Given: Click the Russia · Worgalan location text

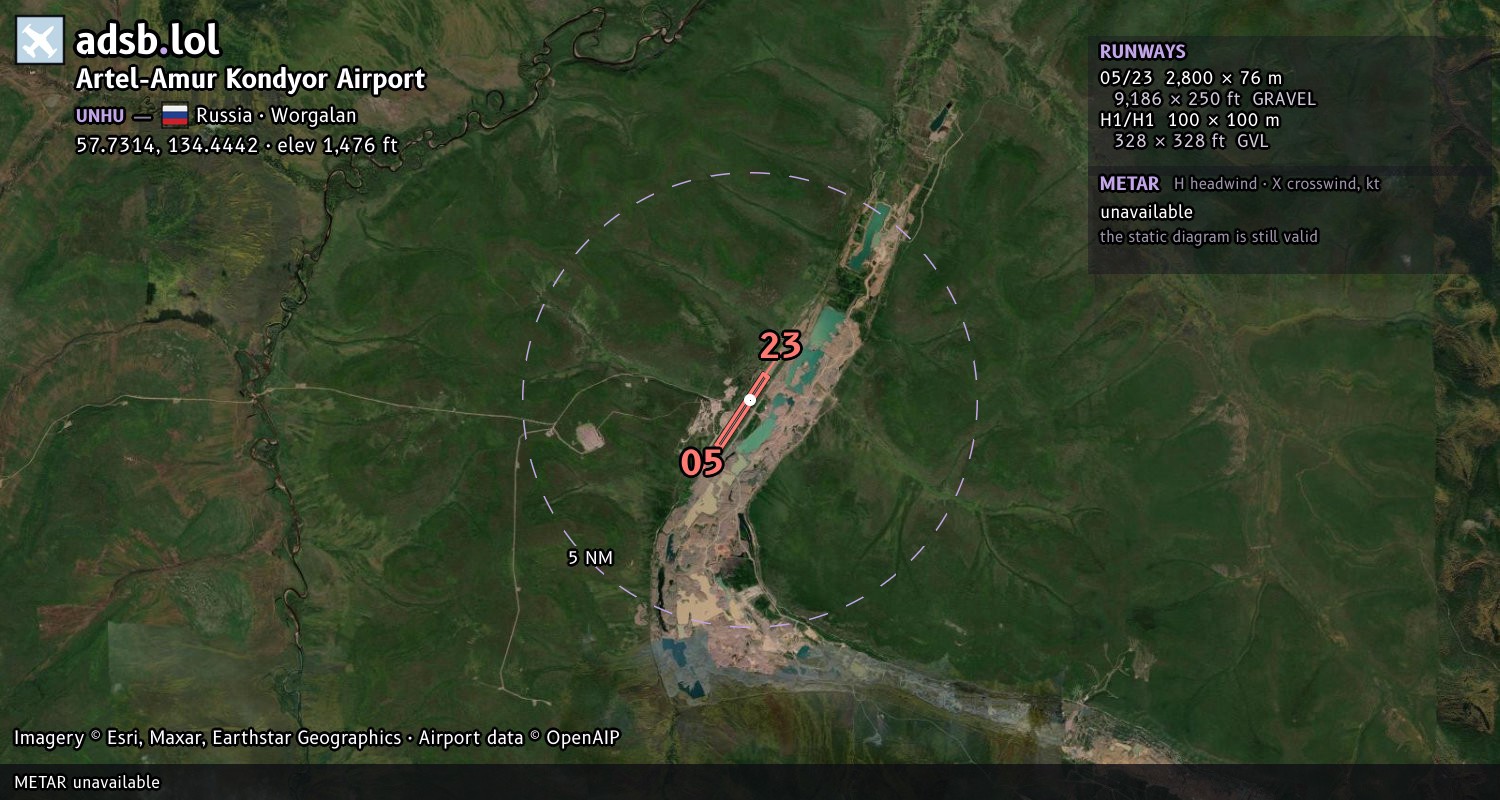Looking at the screenshot, I should click(276, 115).
